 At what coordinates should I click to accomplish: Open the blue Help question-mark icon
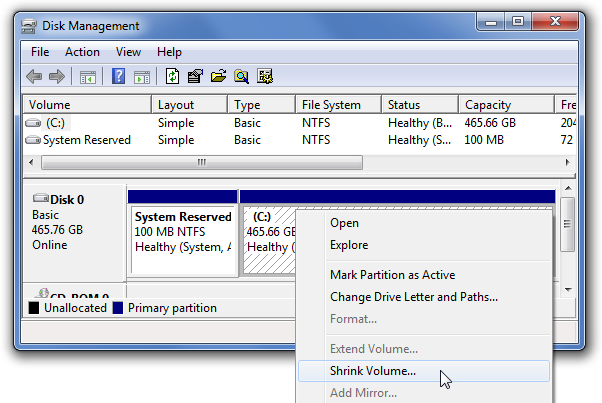point(118,76)
